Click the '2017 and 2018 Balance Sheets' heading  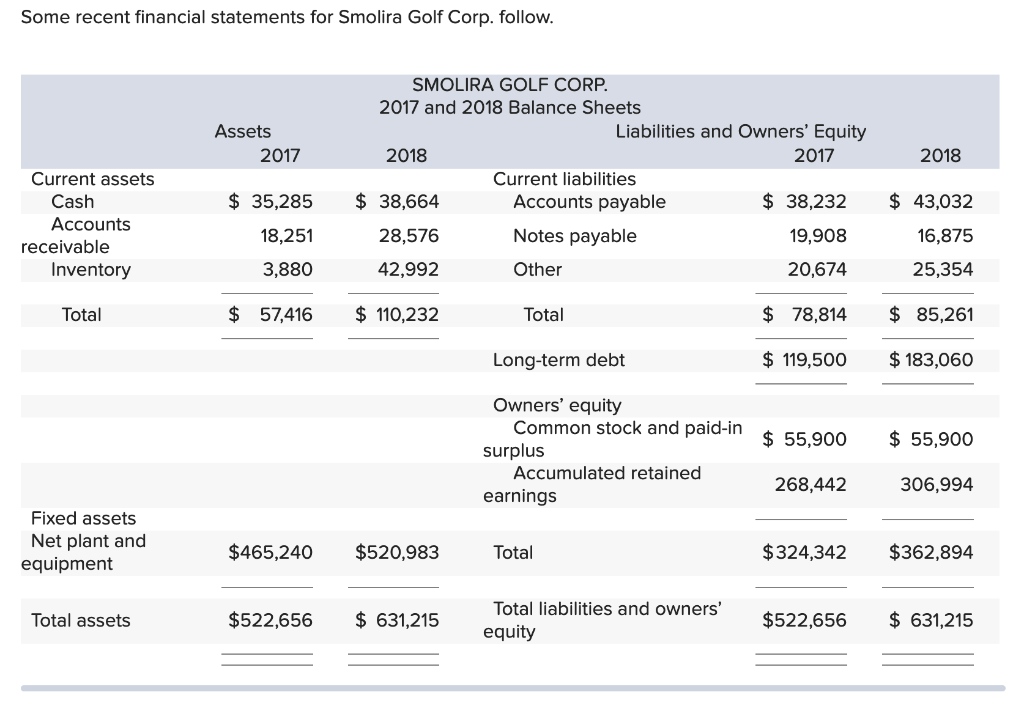509,108
